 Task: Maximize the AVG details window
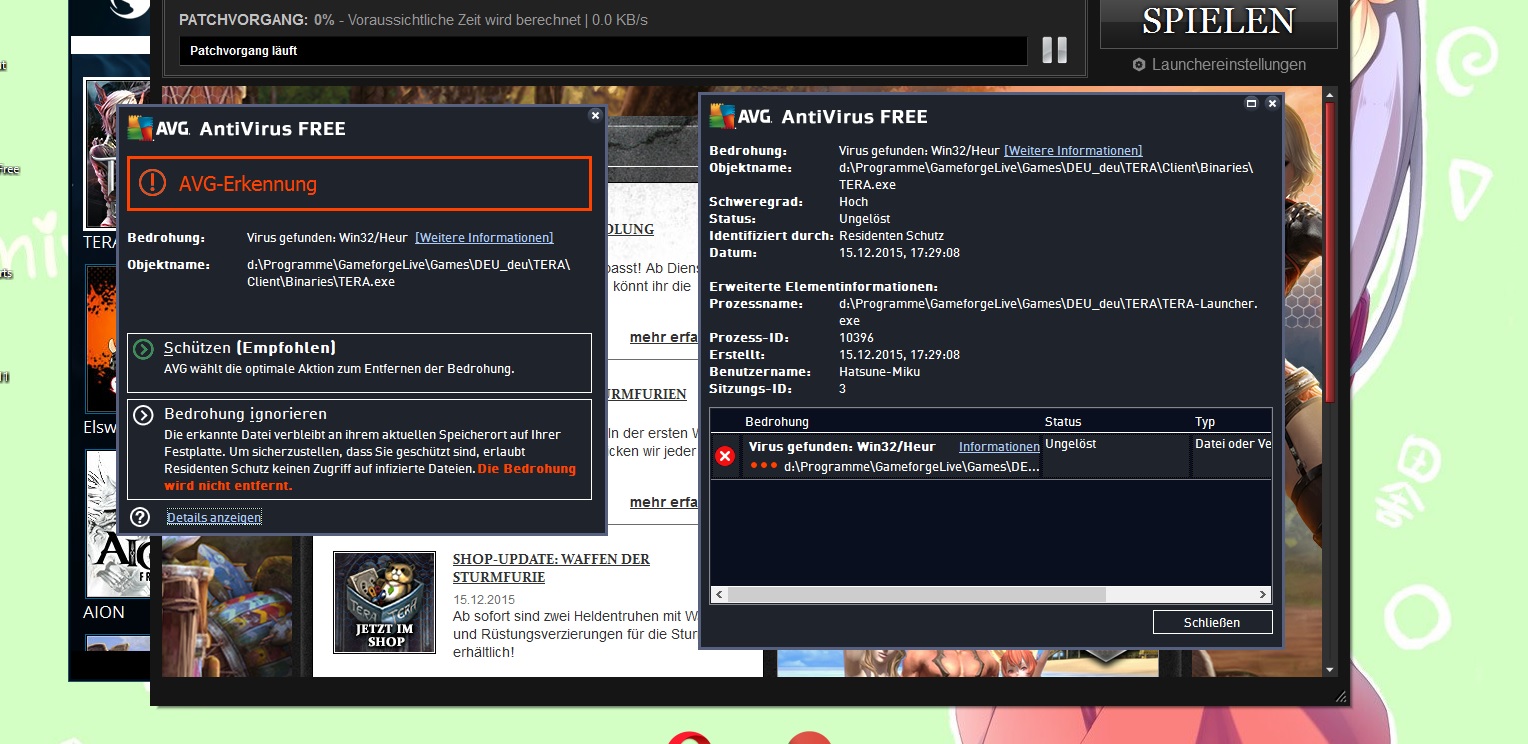click(1250, 103)
